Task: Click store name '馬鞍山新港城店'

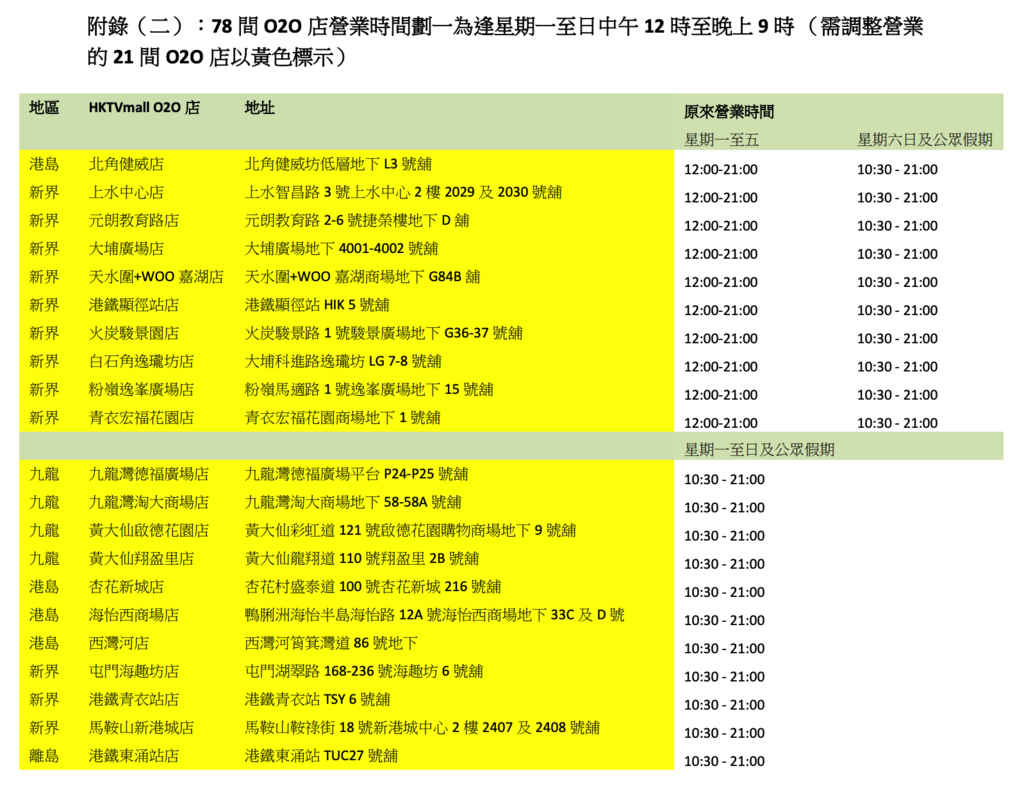Action: pyautogui.click(x=141, y=727)
